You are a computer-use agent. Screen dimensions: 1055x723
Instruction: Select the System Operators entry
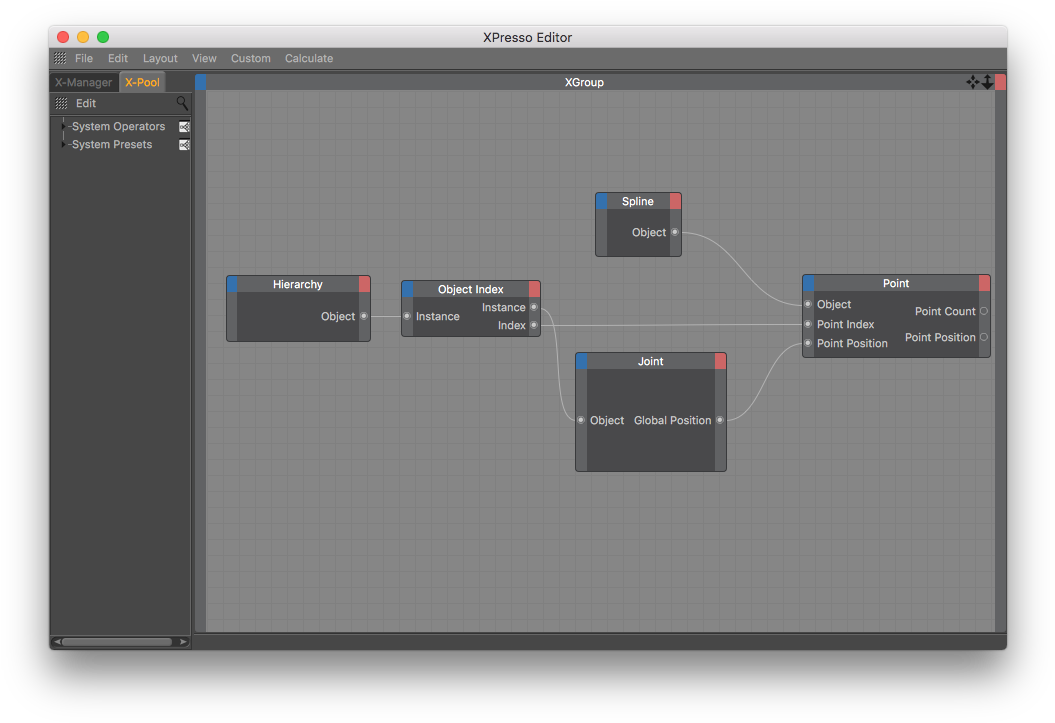(118, 126)
